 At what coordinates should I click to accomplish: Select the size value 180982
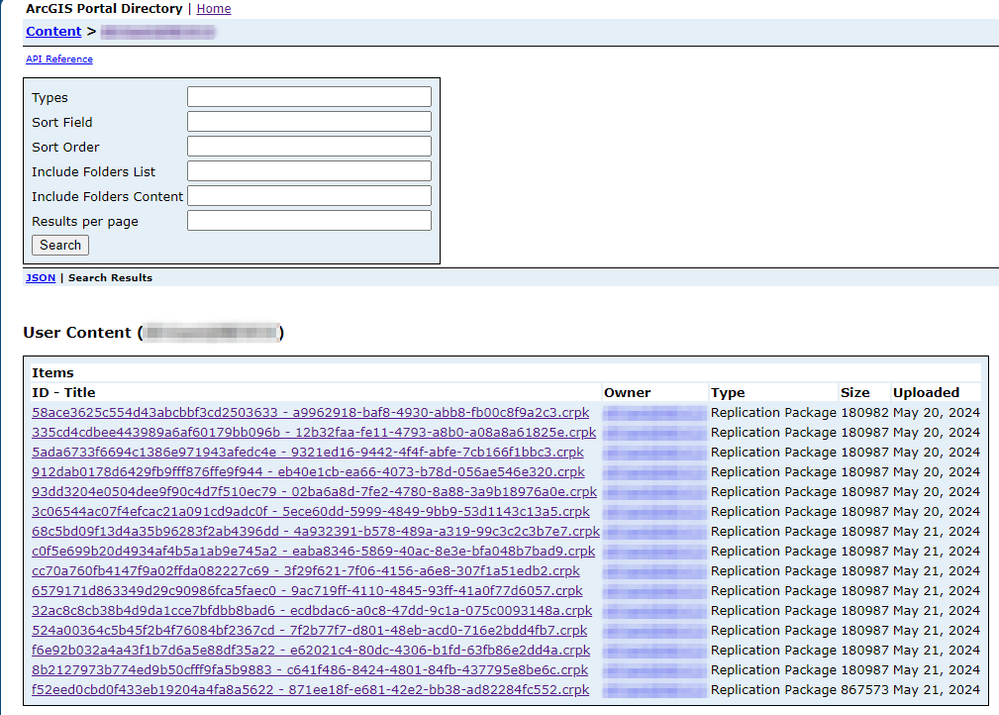865,413
